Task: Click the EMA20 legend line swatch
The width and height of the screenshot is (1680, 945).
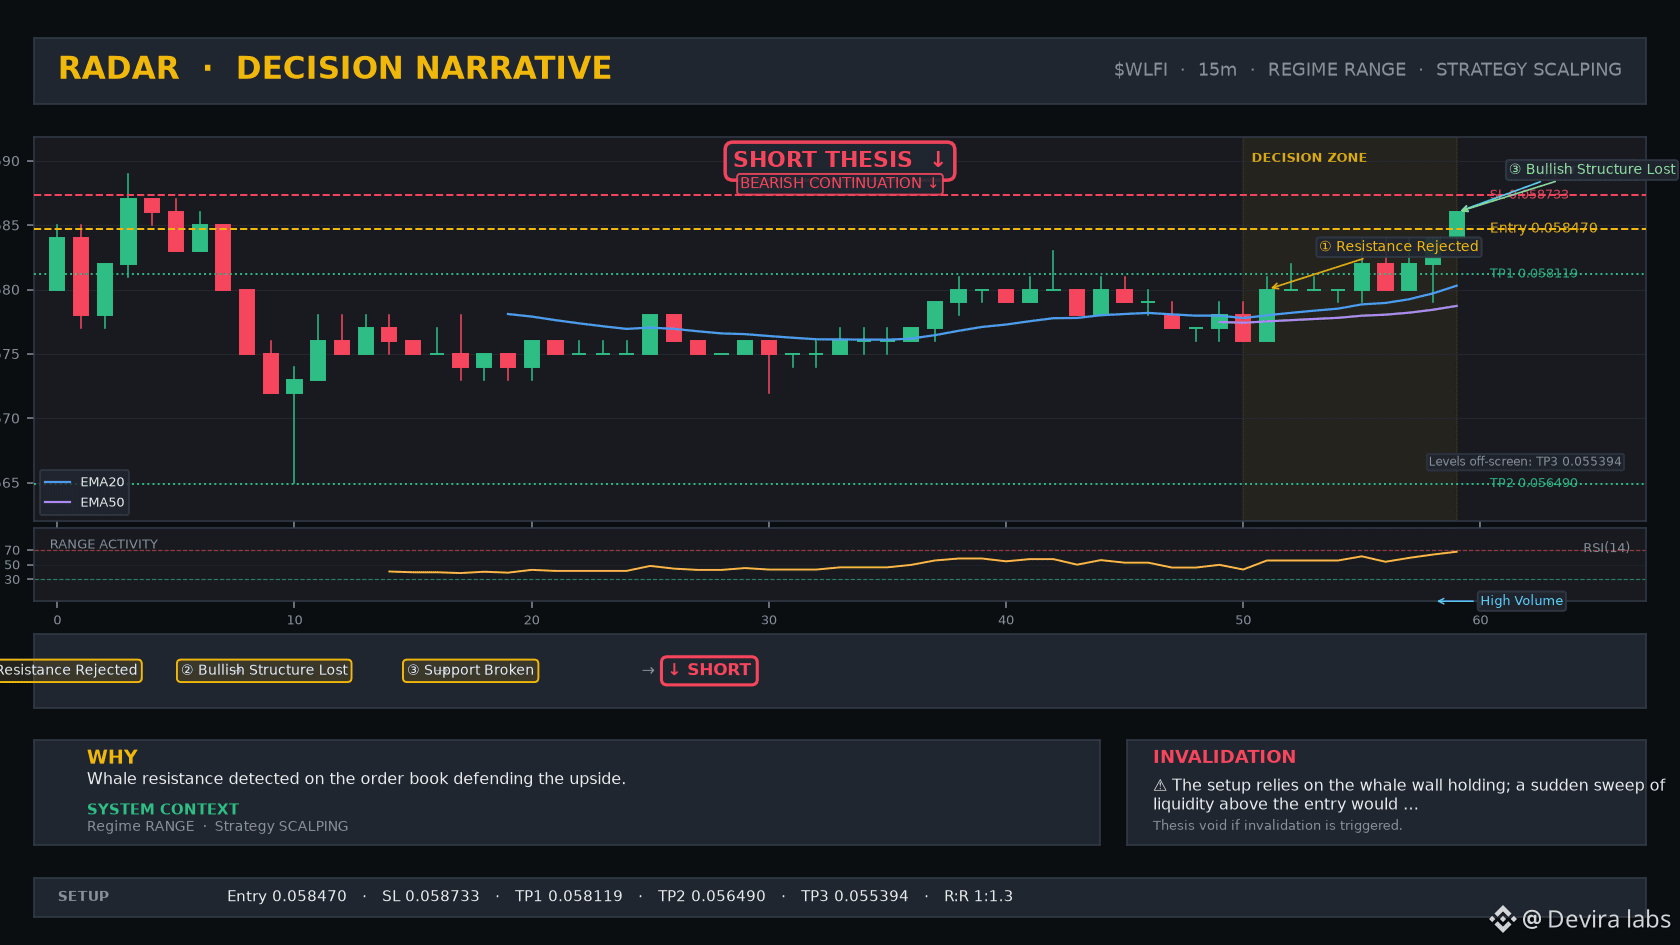Action: click(x=58, y=482)
